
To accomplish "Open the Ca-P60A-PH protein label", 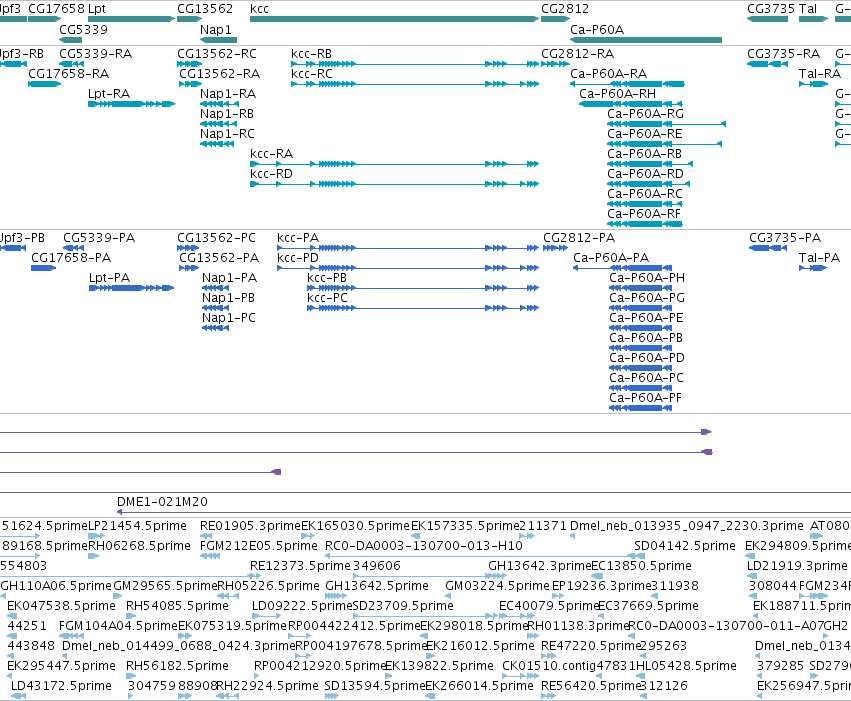I will [647, 278].
